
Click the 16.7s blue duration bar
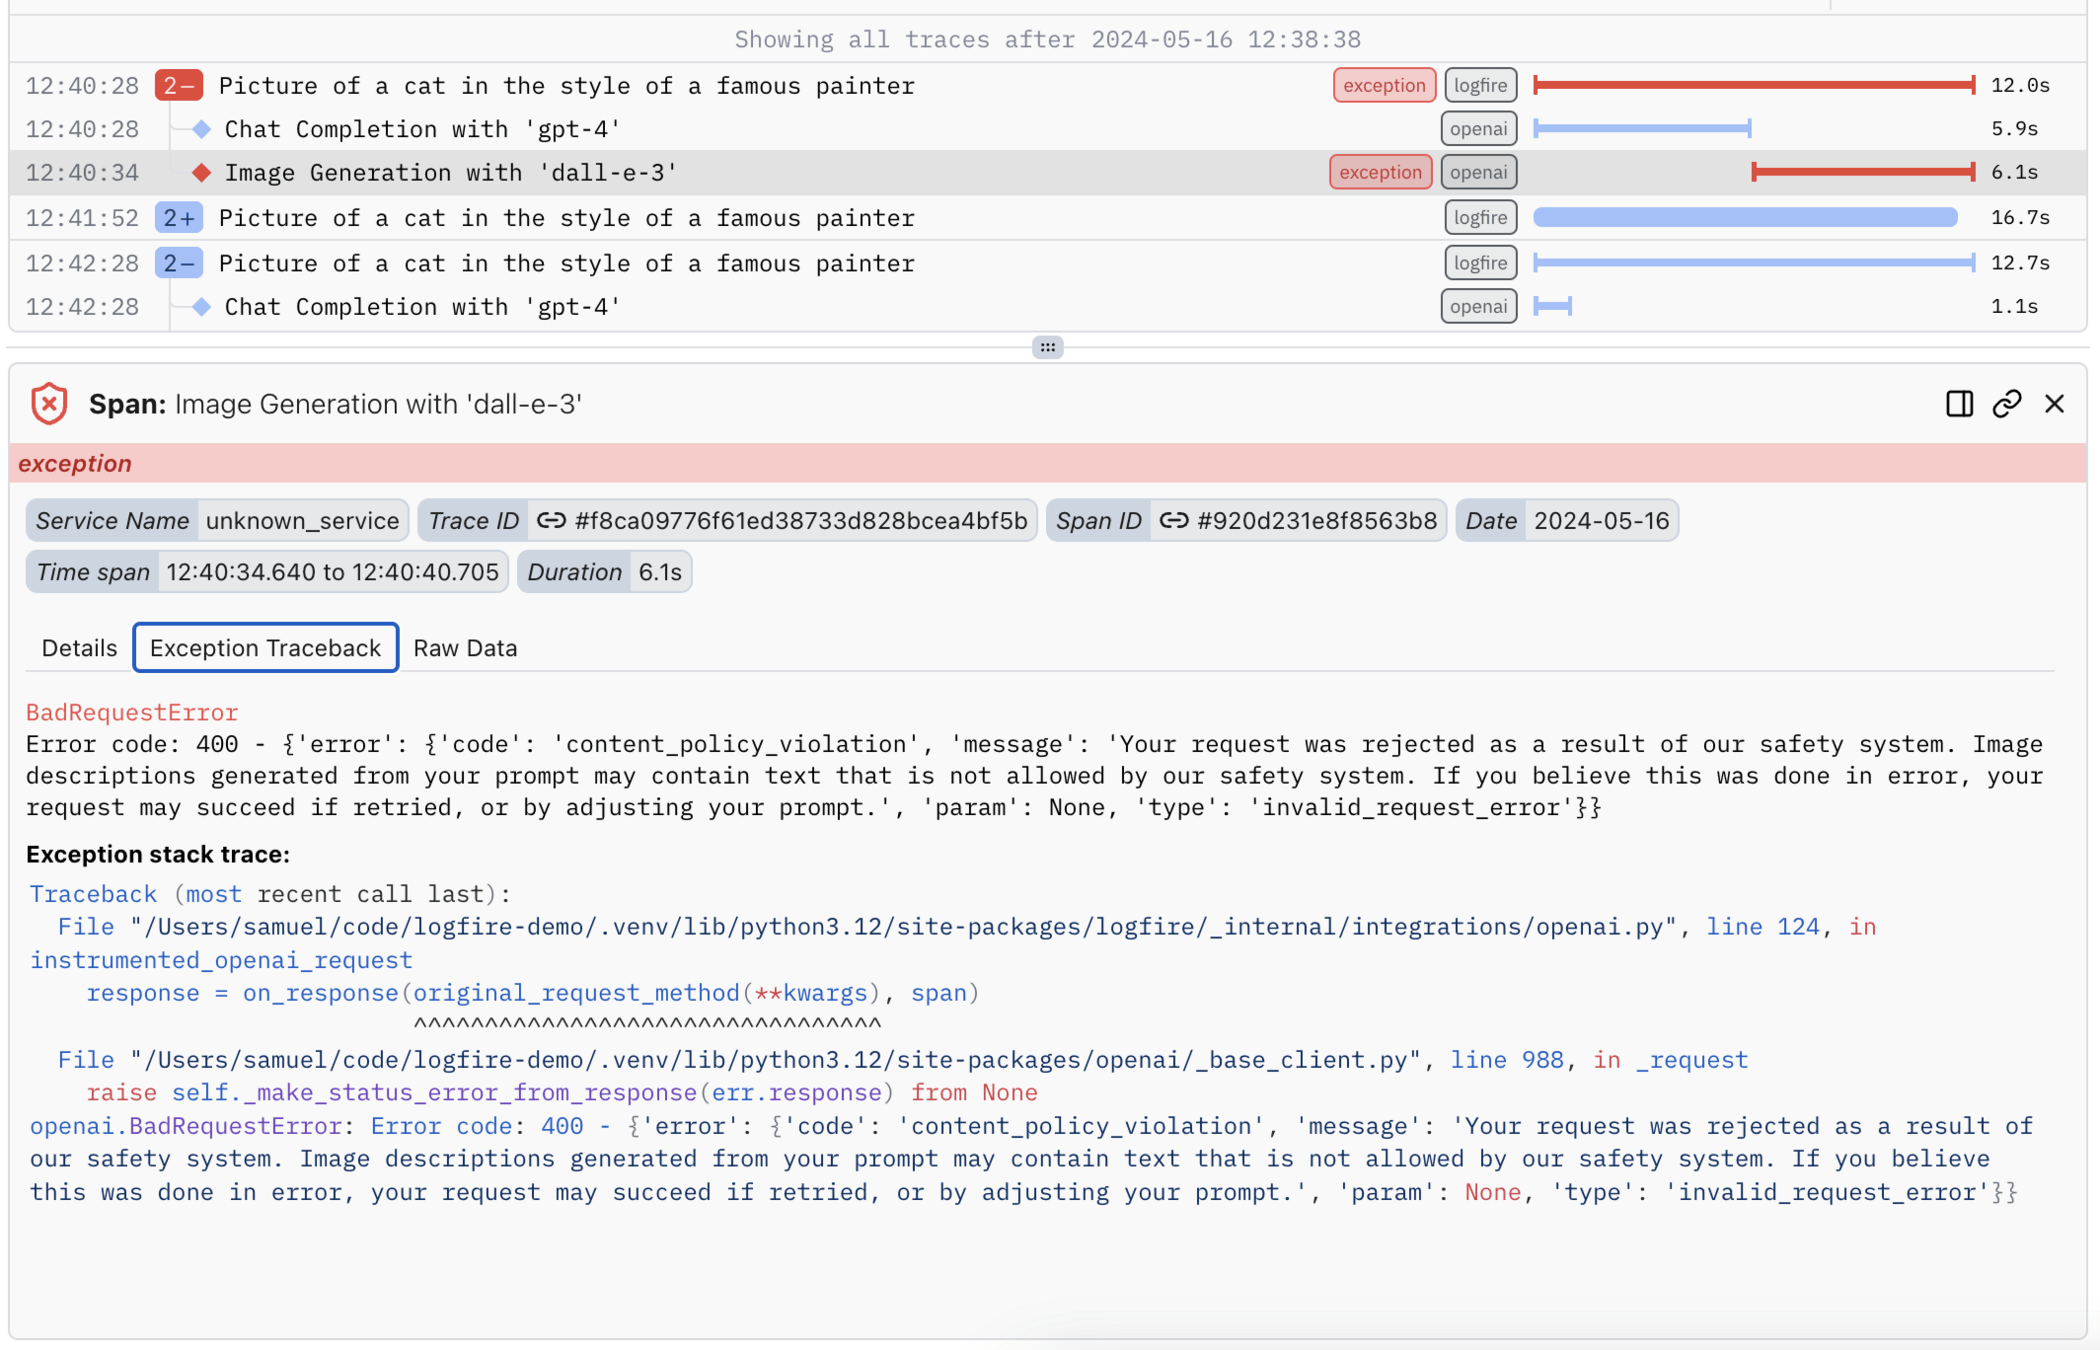click(1744, 218)
